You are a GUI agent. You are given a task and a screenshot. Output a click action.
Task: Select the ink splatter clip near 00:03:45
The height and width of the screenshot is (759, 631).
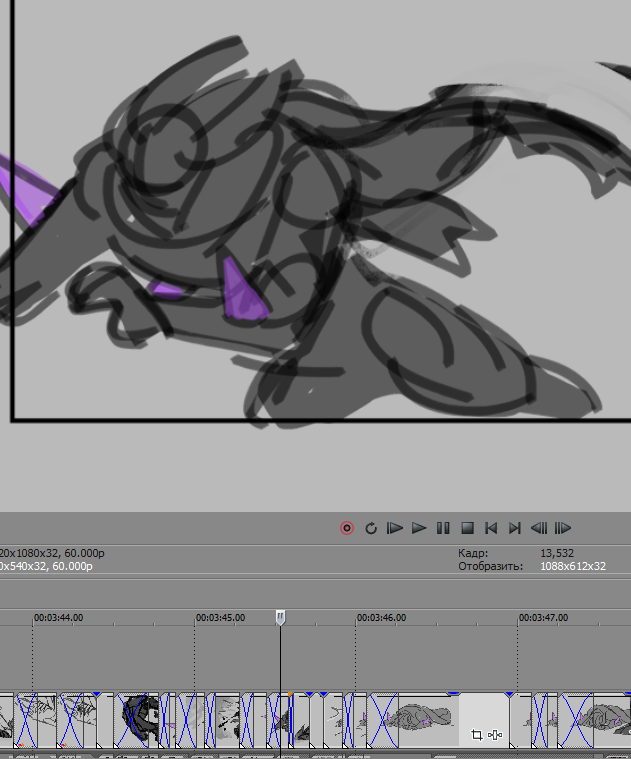coord(226,720)
